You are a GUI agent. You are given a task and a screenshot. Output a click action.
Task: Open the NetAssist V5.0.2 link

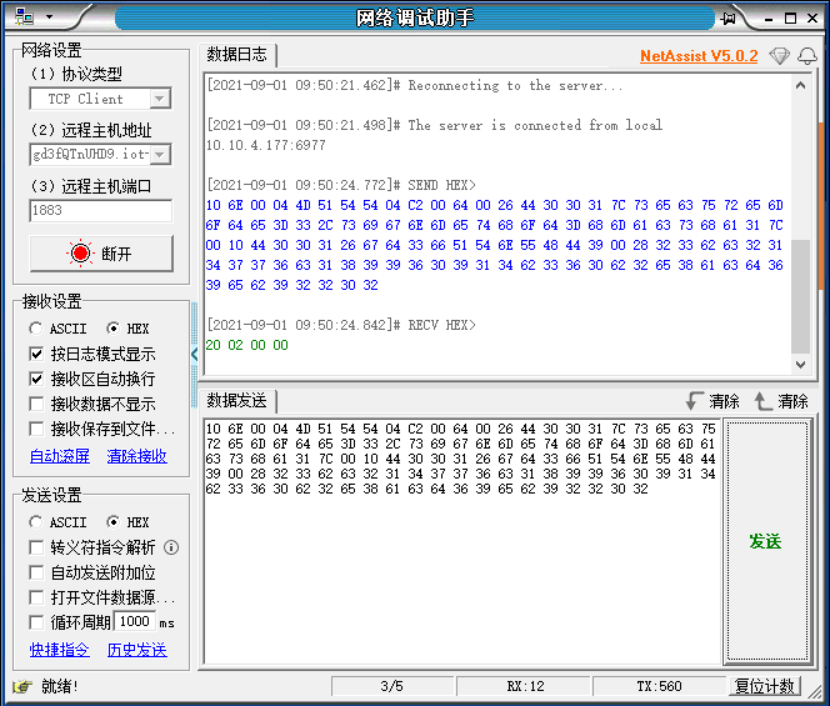point(699,56)
